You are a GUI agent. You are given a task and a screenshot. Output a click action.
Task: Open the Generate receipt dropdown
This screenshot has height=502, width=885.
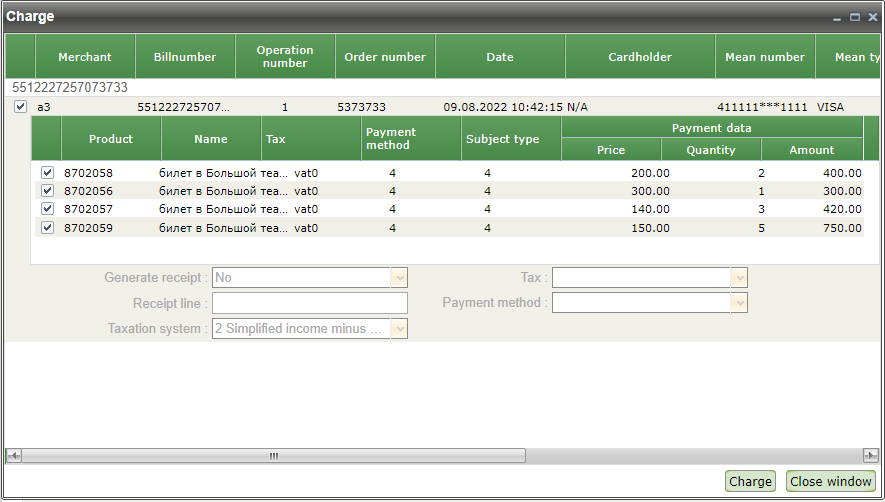399,278
